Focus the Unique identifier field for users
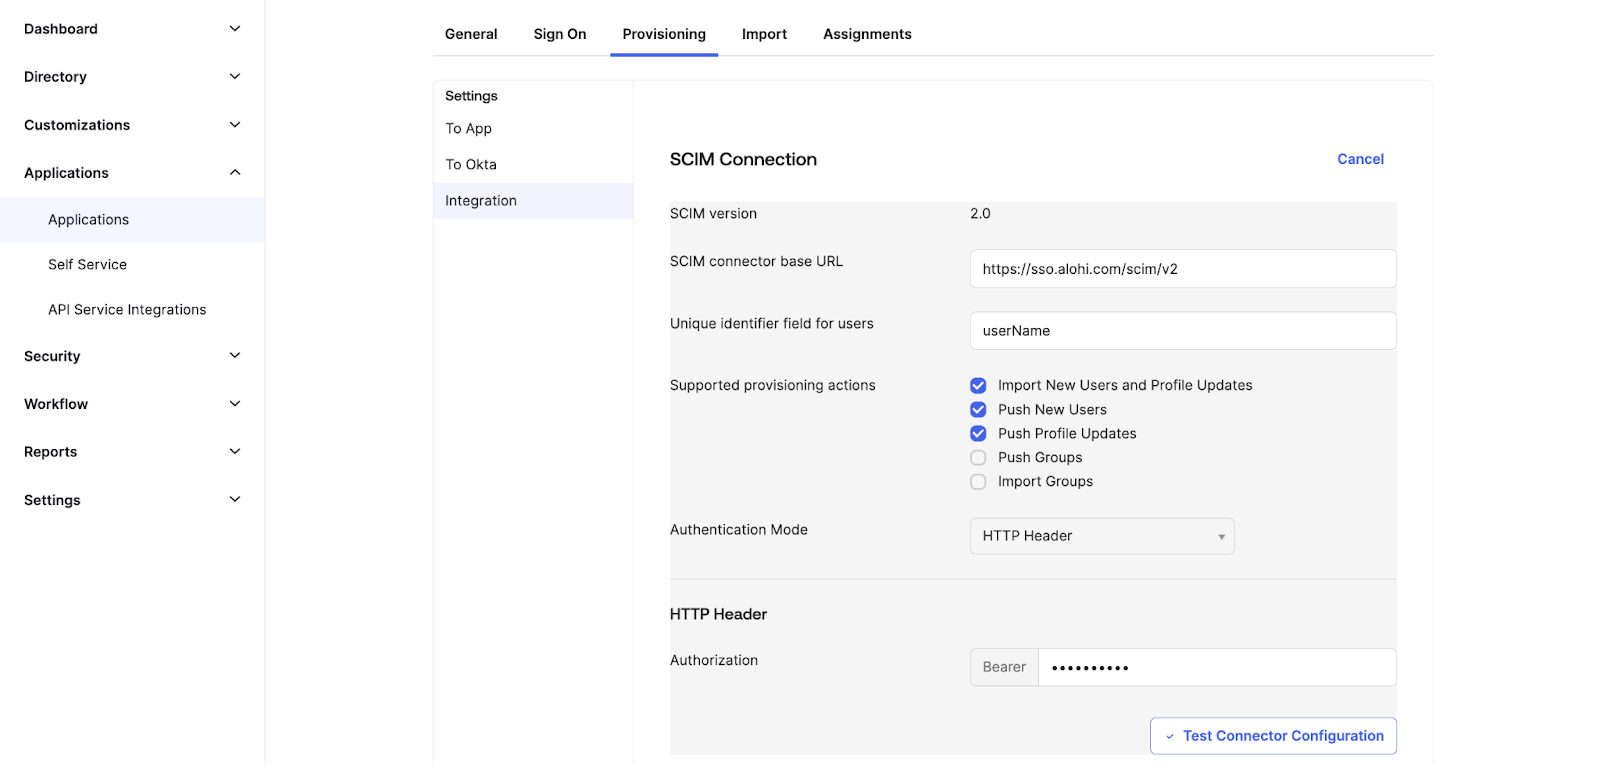 coord(1182,331)
